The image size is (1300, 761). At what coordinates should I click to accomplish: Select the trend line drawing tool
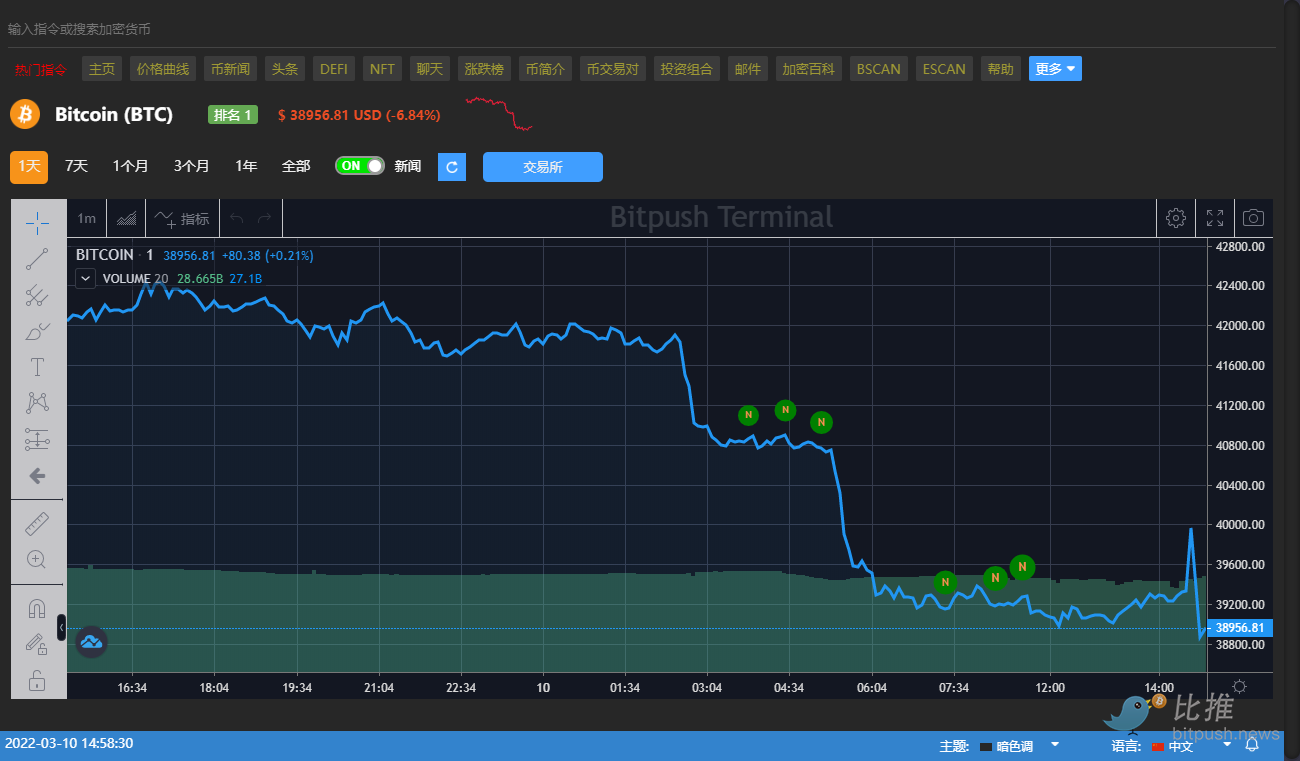point(37,259)
